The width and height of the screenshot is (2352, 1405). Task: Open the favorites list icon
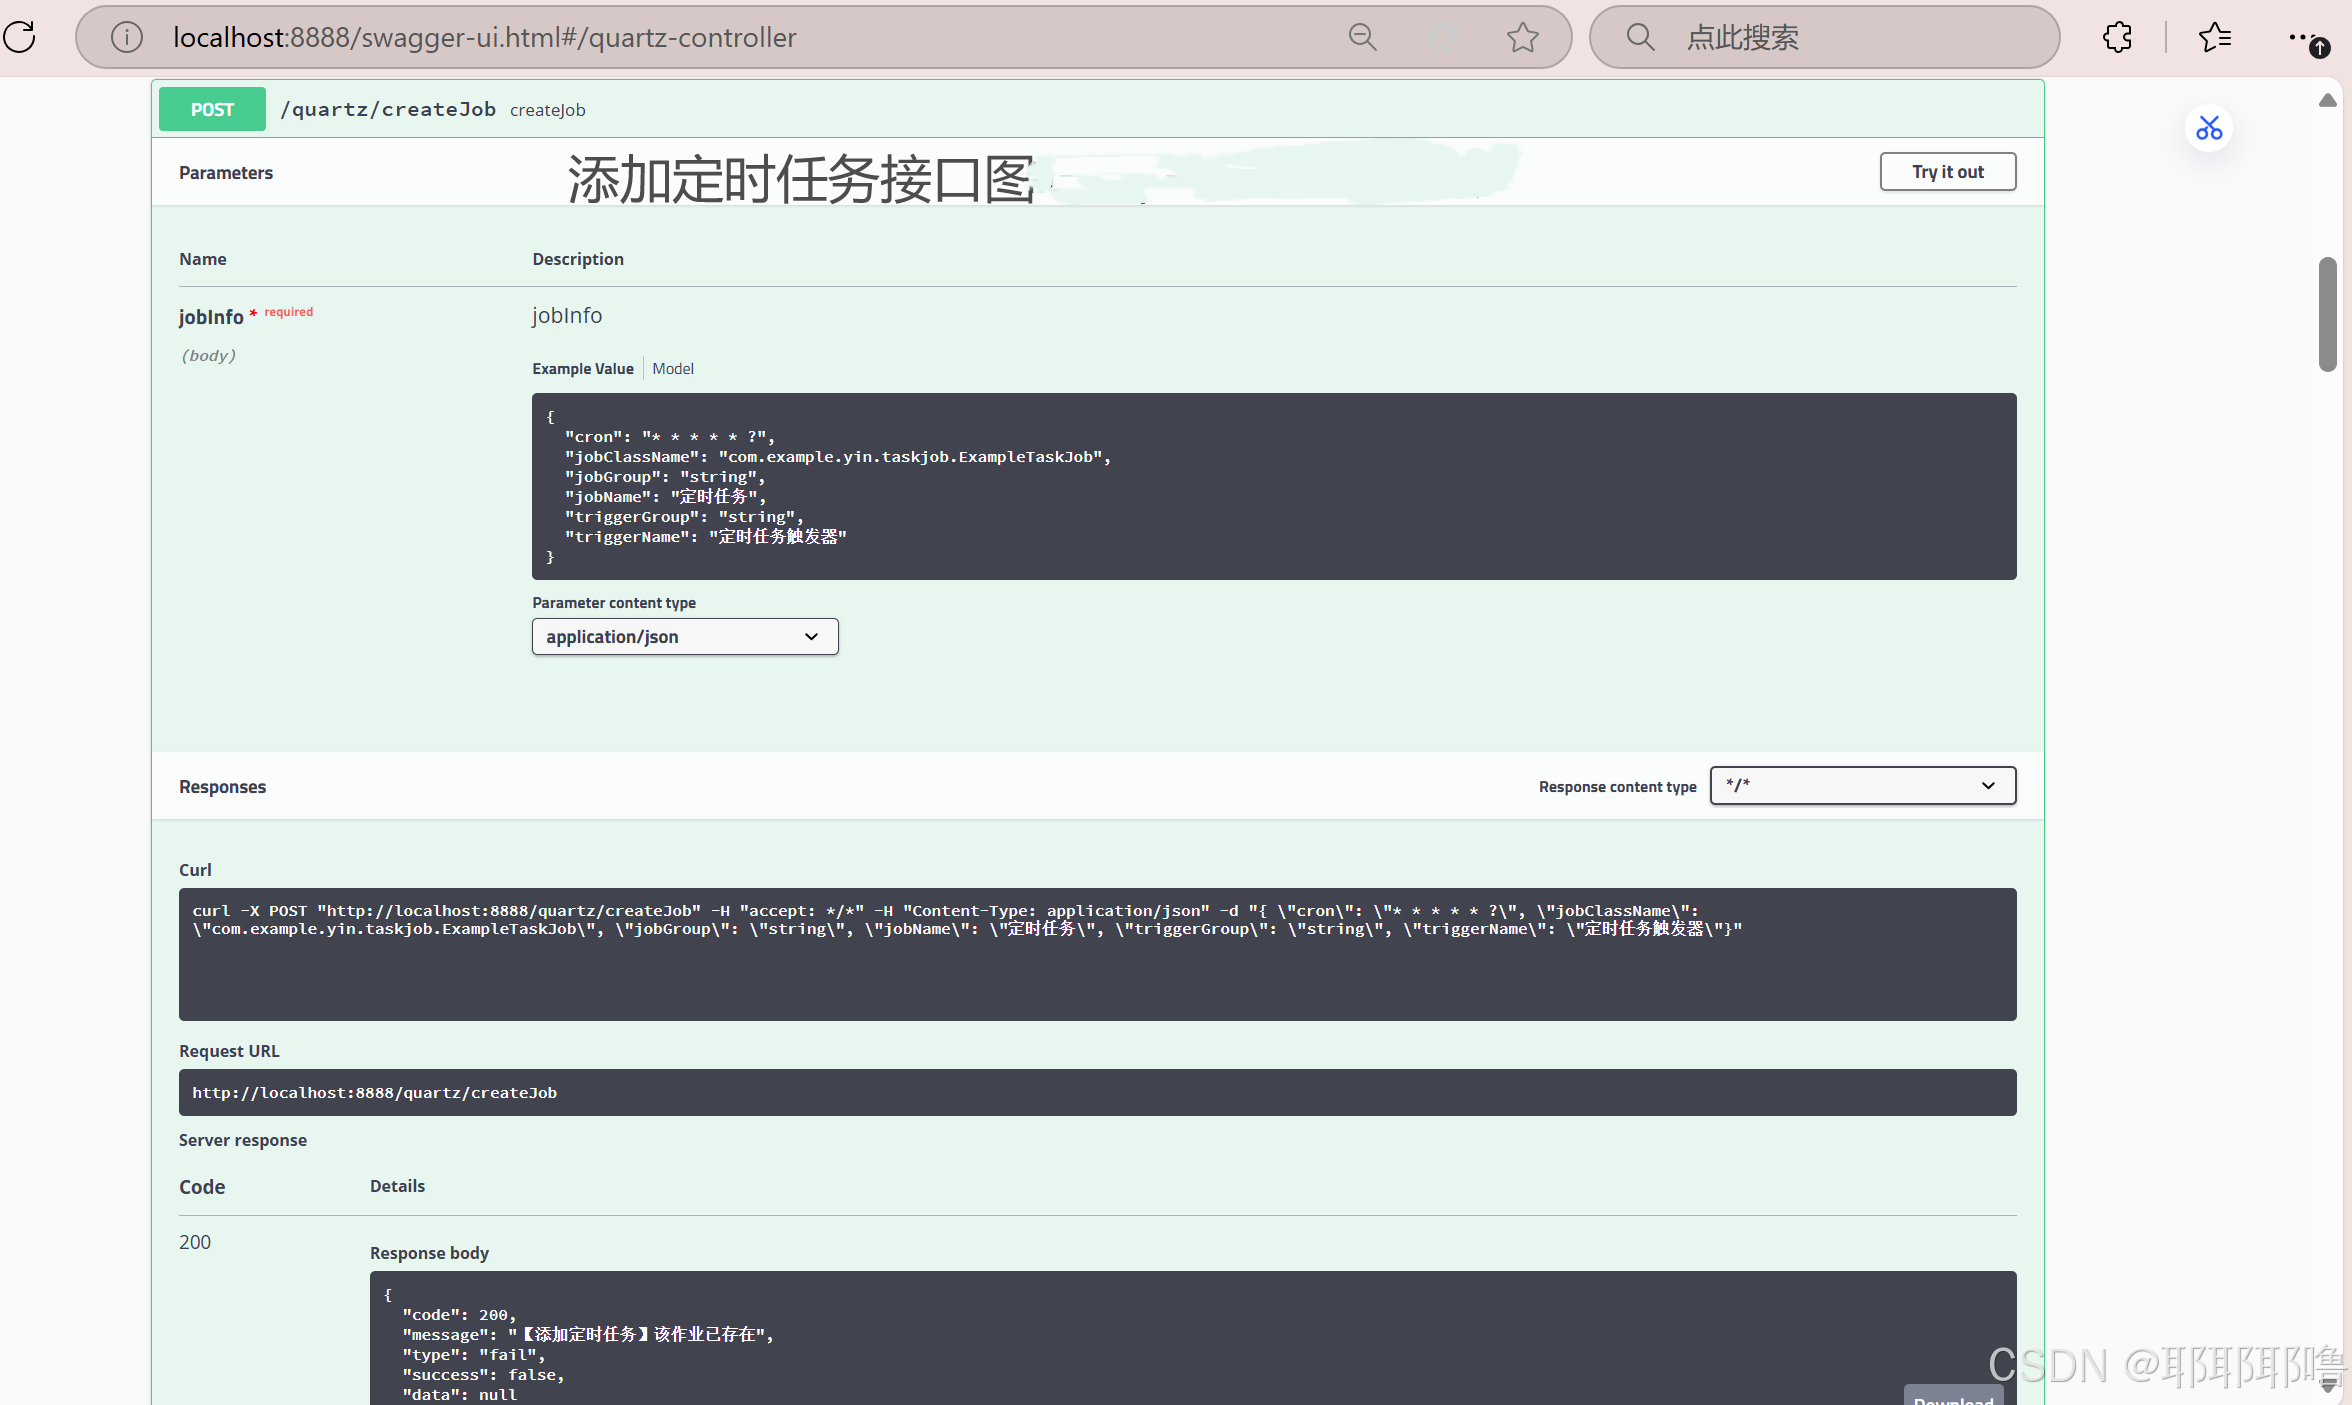pos(2214,37)
